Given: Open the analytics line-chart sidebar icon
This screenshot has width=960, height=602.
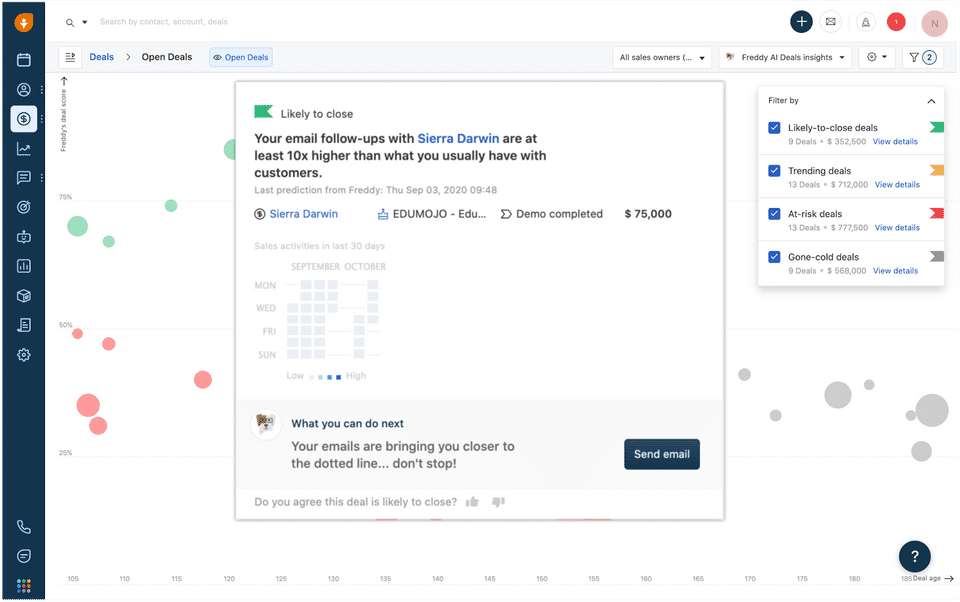Looking at the screenshot, I should 23,148.
